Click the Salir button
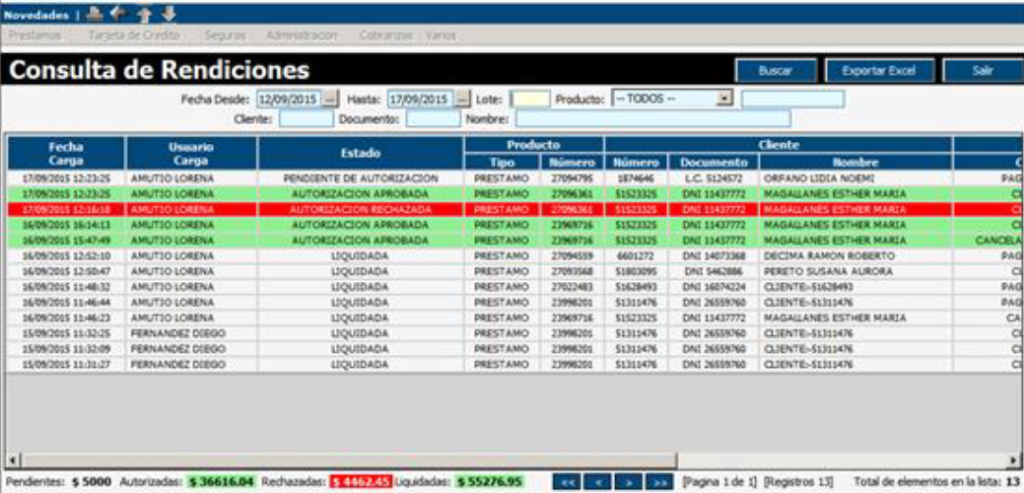Viewport: 1024px width, 493px height. [982, 71]
